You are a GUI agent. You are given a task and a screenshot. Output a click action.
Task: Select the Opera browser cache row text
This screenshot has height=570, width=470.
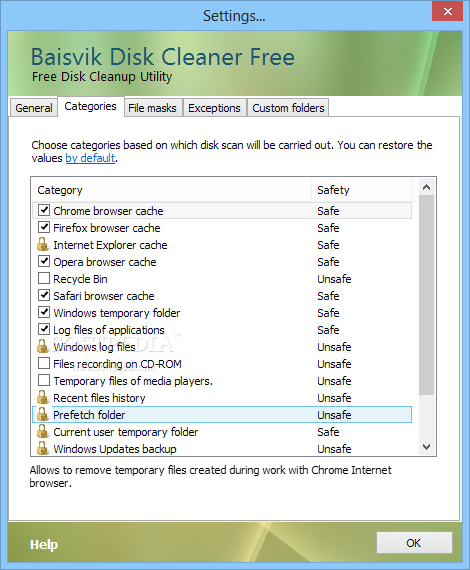click(x=105, y=262)
